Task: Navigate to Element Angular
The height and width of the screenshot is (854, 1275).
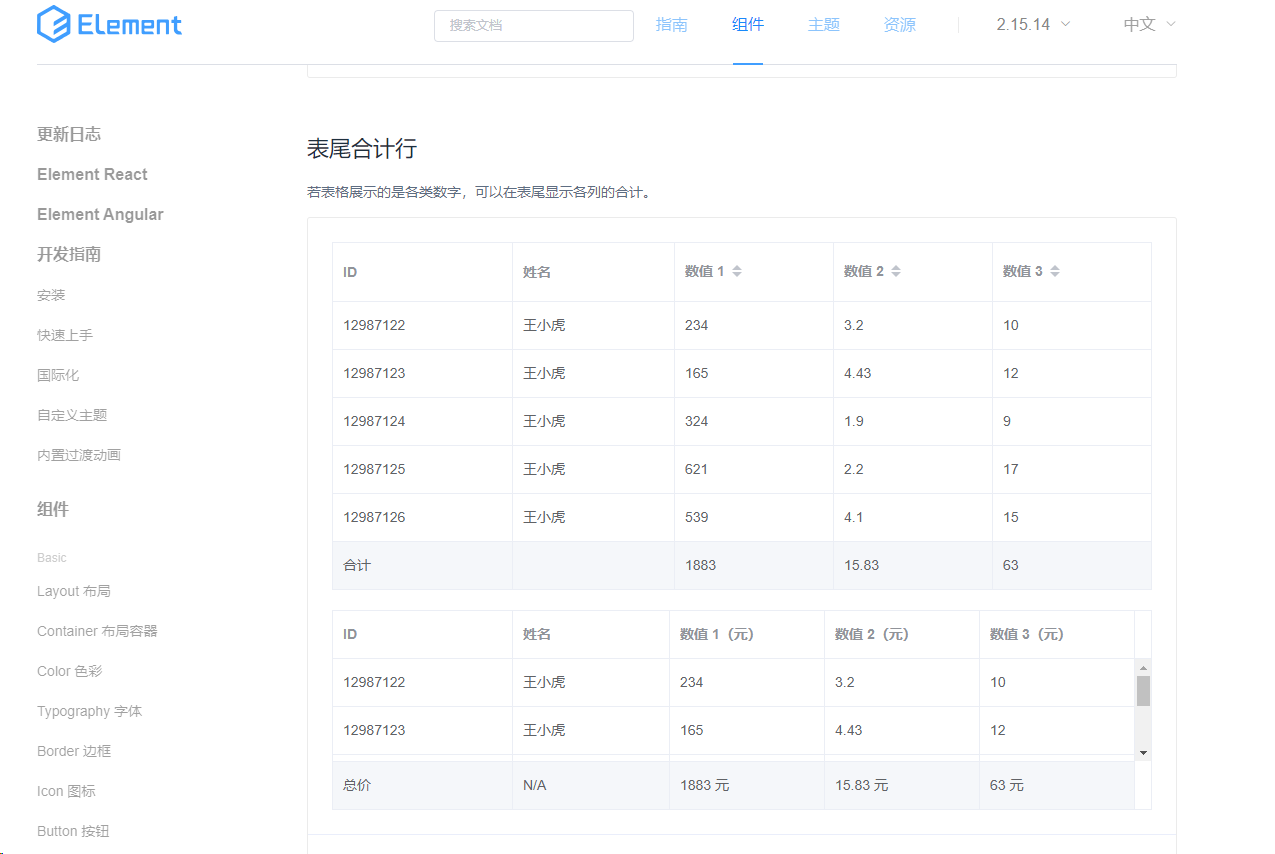Action: point(100,214)
